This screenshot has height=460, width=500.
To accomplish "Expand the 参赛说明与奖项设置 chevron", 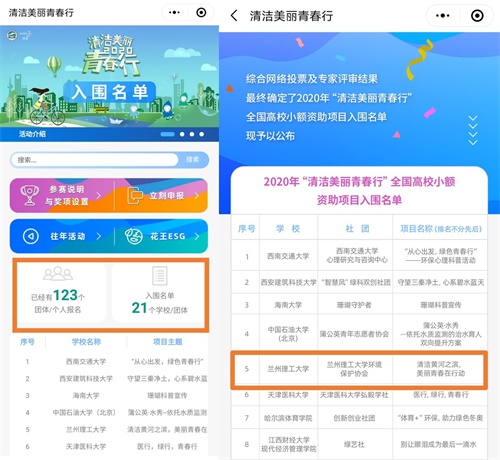I will tap(99, 196).
